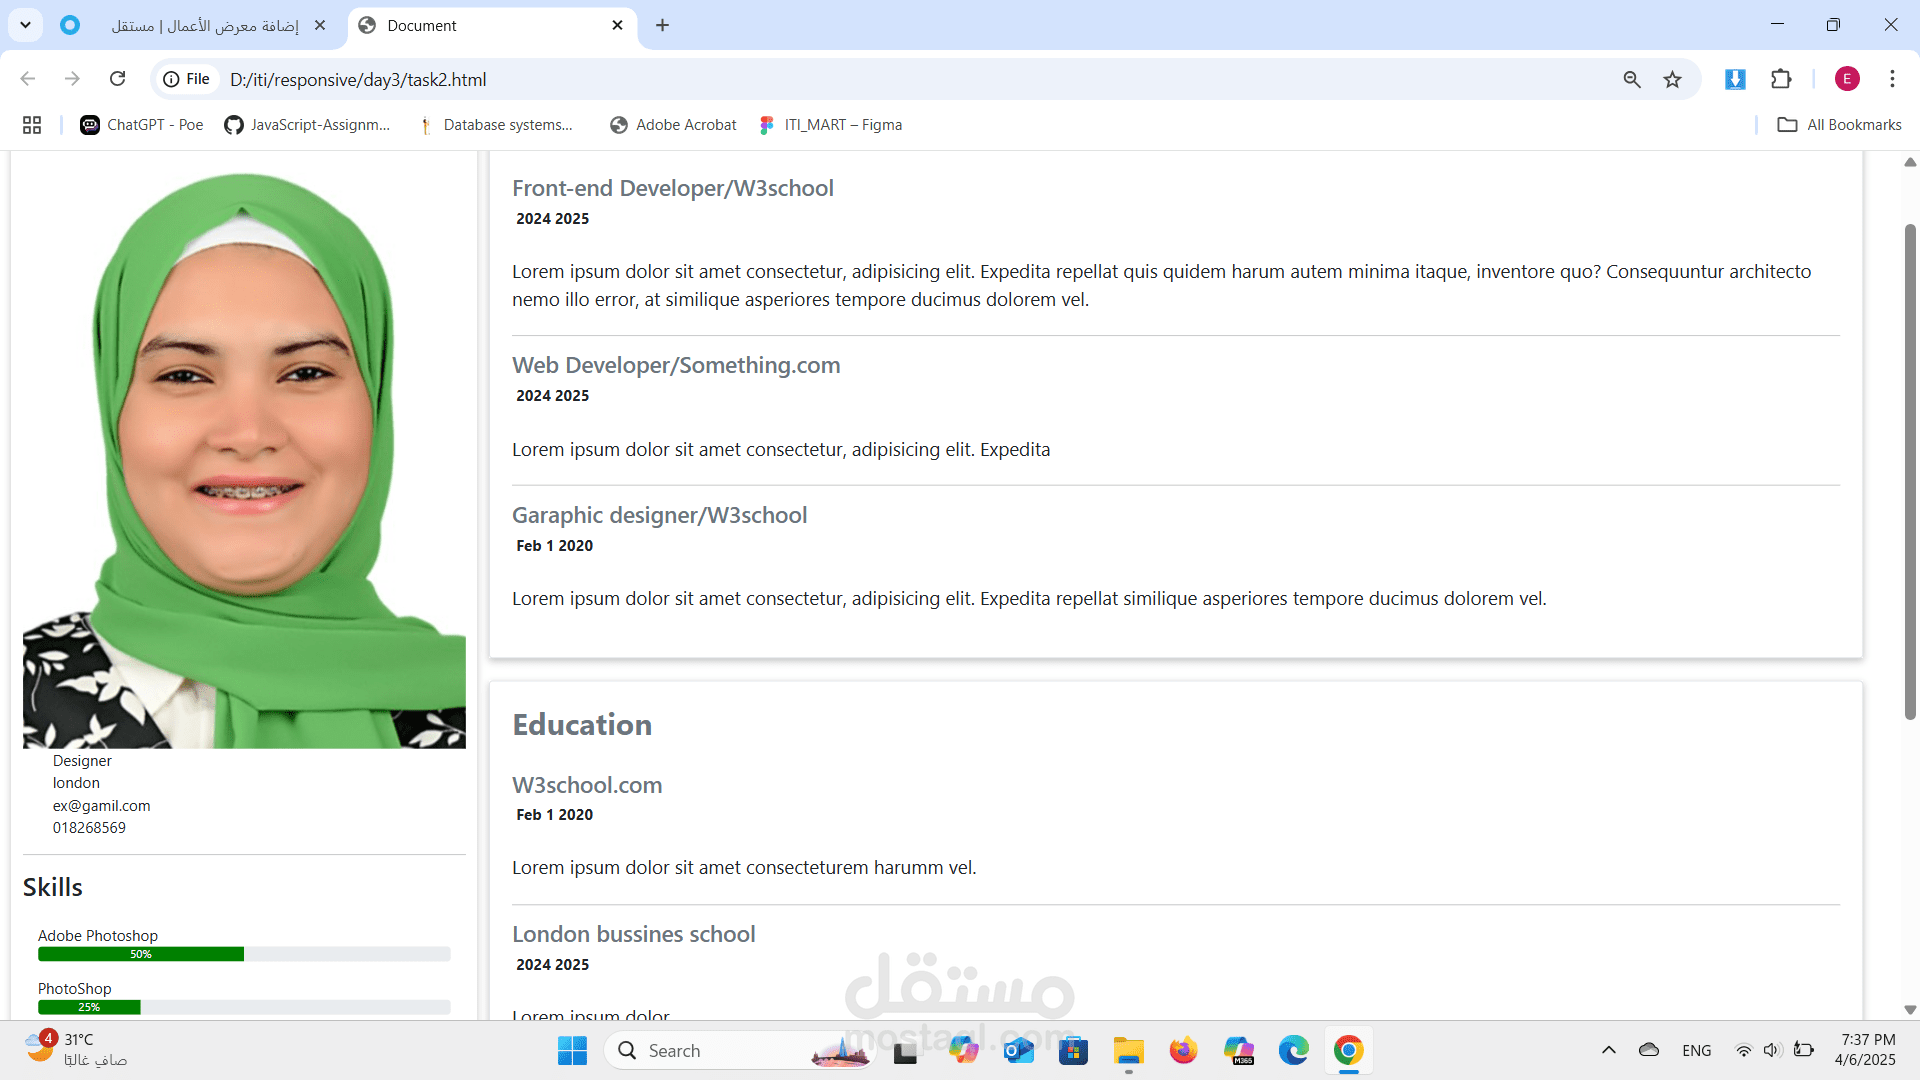Open the Windows Start button
This screenshot has width=1920, height=1080.
click(x=572, y=1051)
